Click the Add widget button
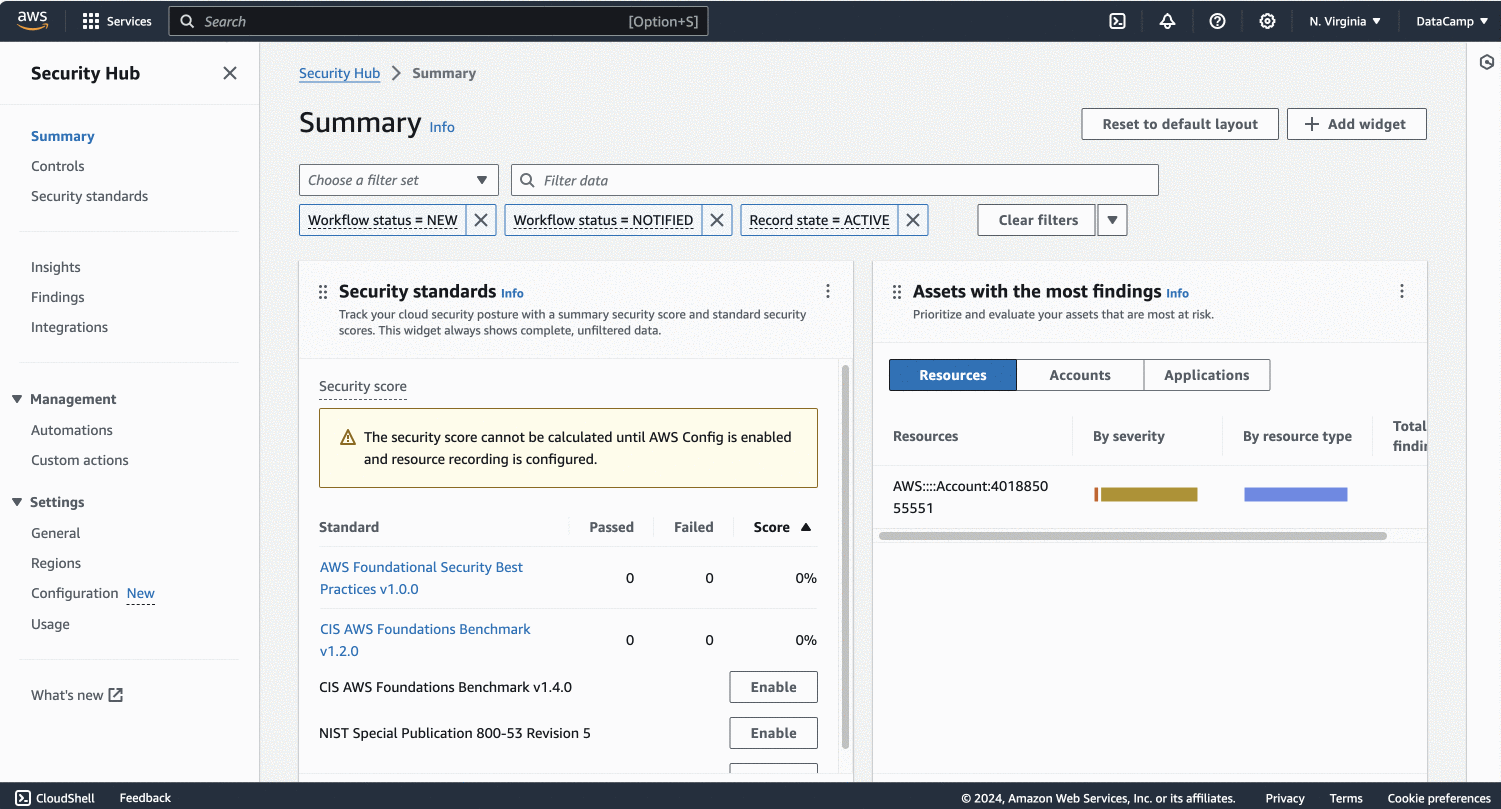 coord(1356,124)
